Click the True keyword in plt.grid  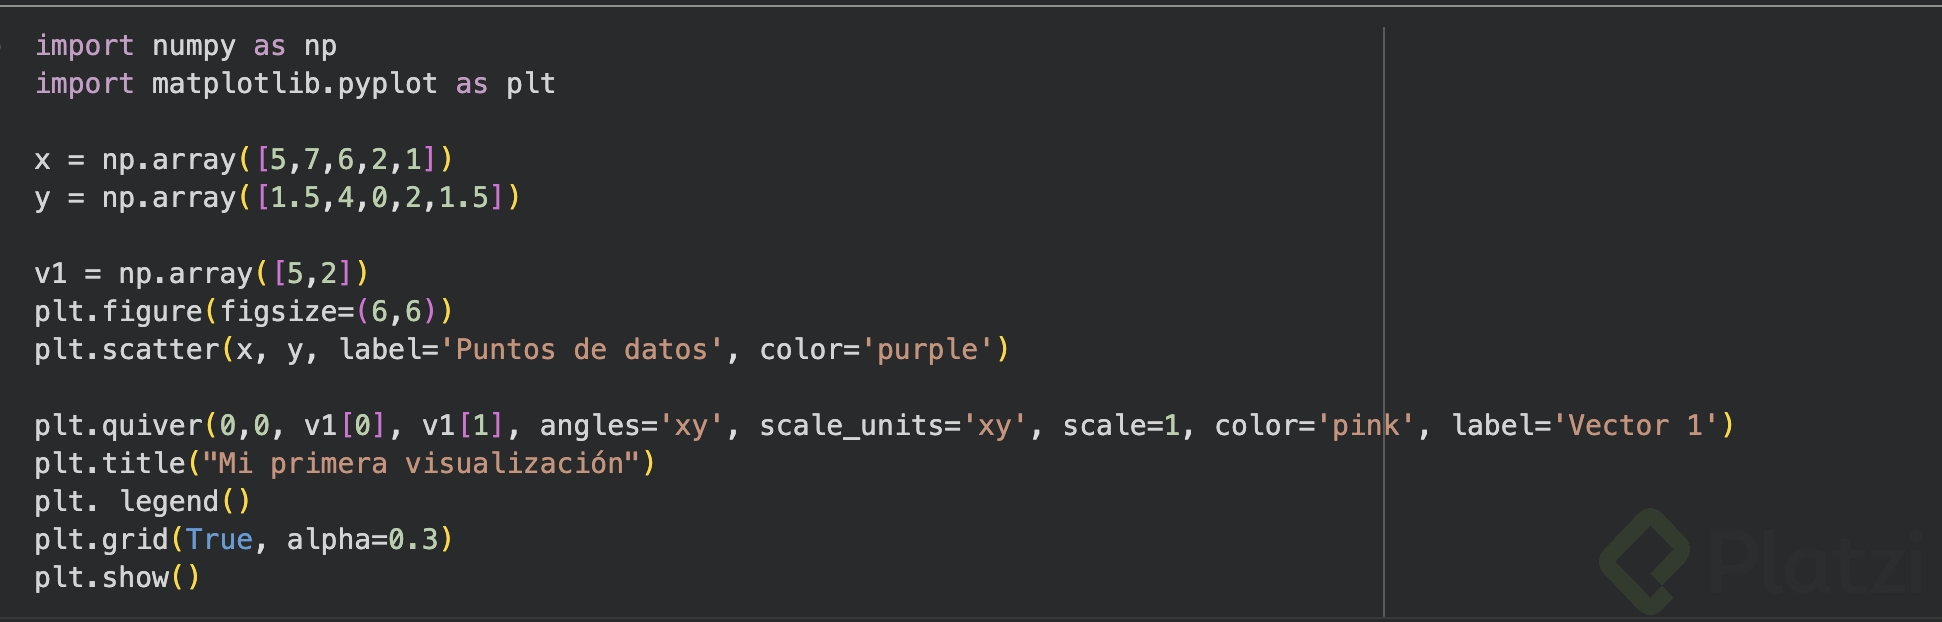[219, 540]
